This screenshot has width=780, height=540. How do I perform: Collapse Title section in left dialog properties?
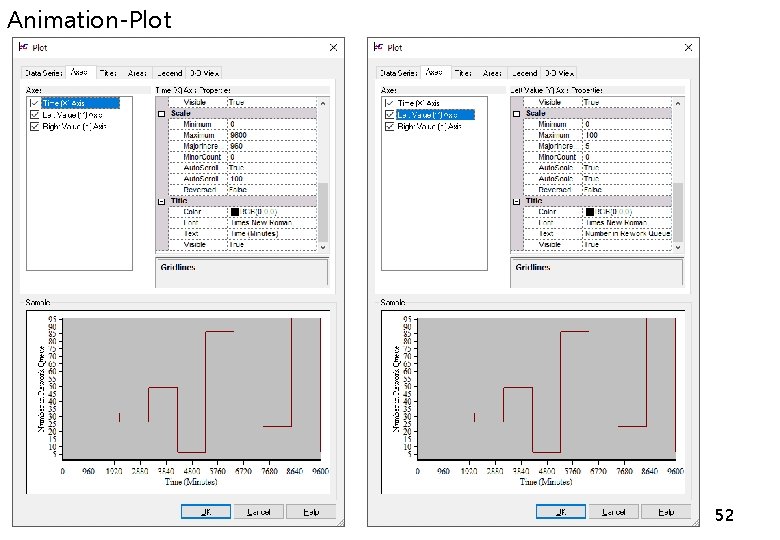click(x=161, y=201)
